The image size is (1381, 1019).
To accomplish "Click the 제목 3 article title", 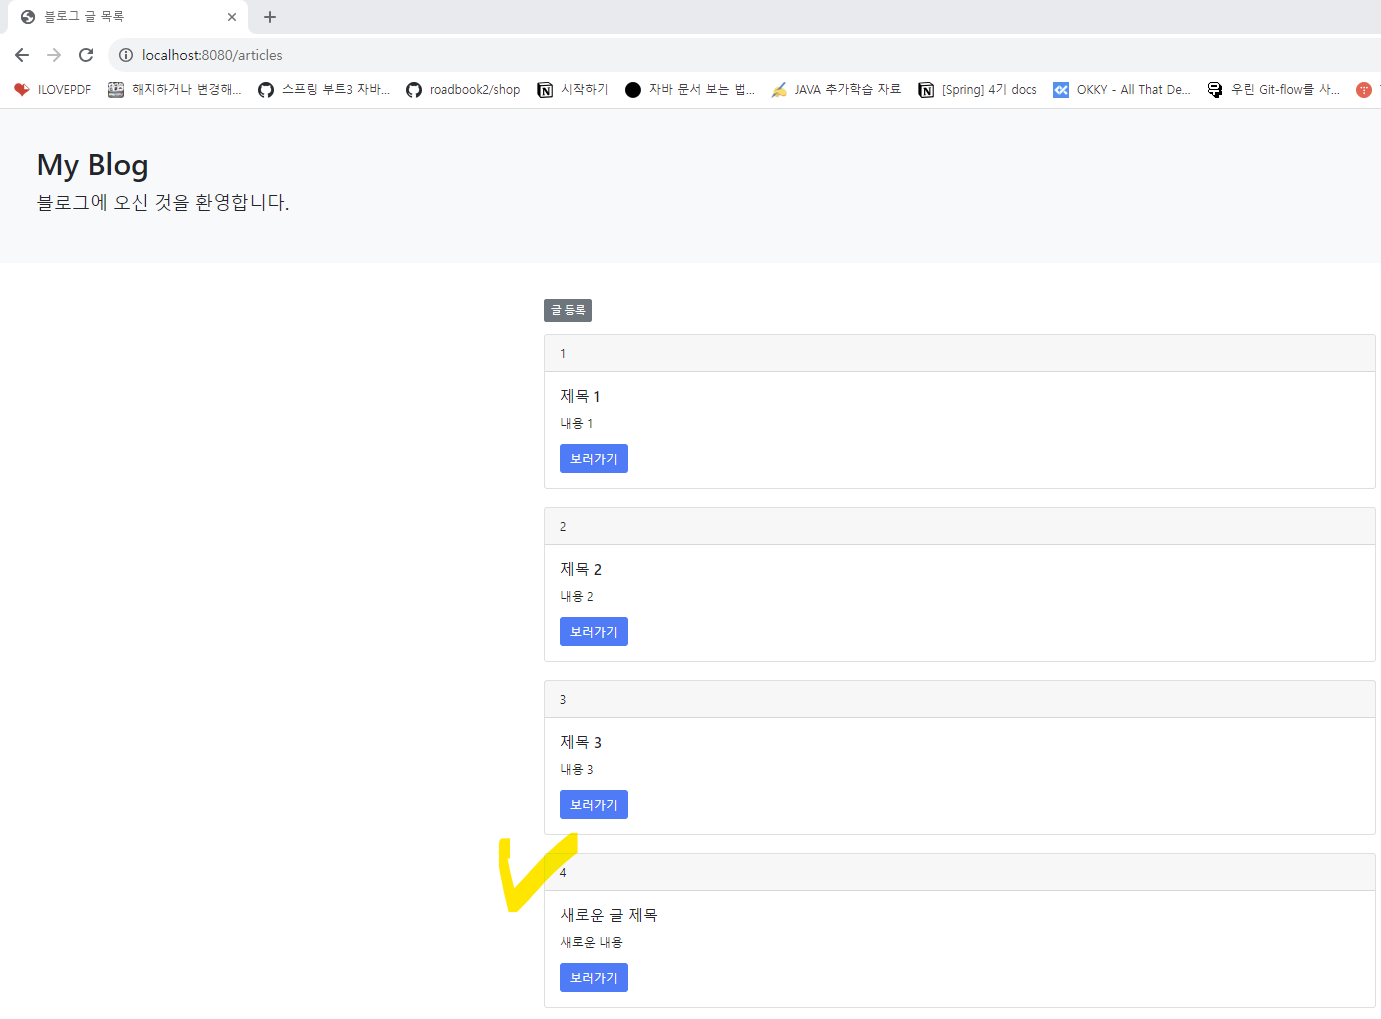I will tap(581, 742).
